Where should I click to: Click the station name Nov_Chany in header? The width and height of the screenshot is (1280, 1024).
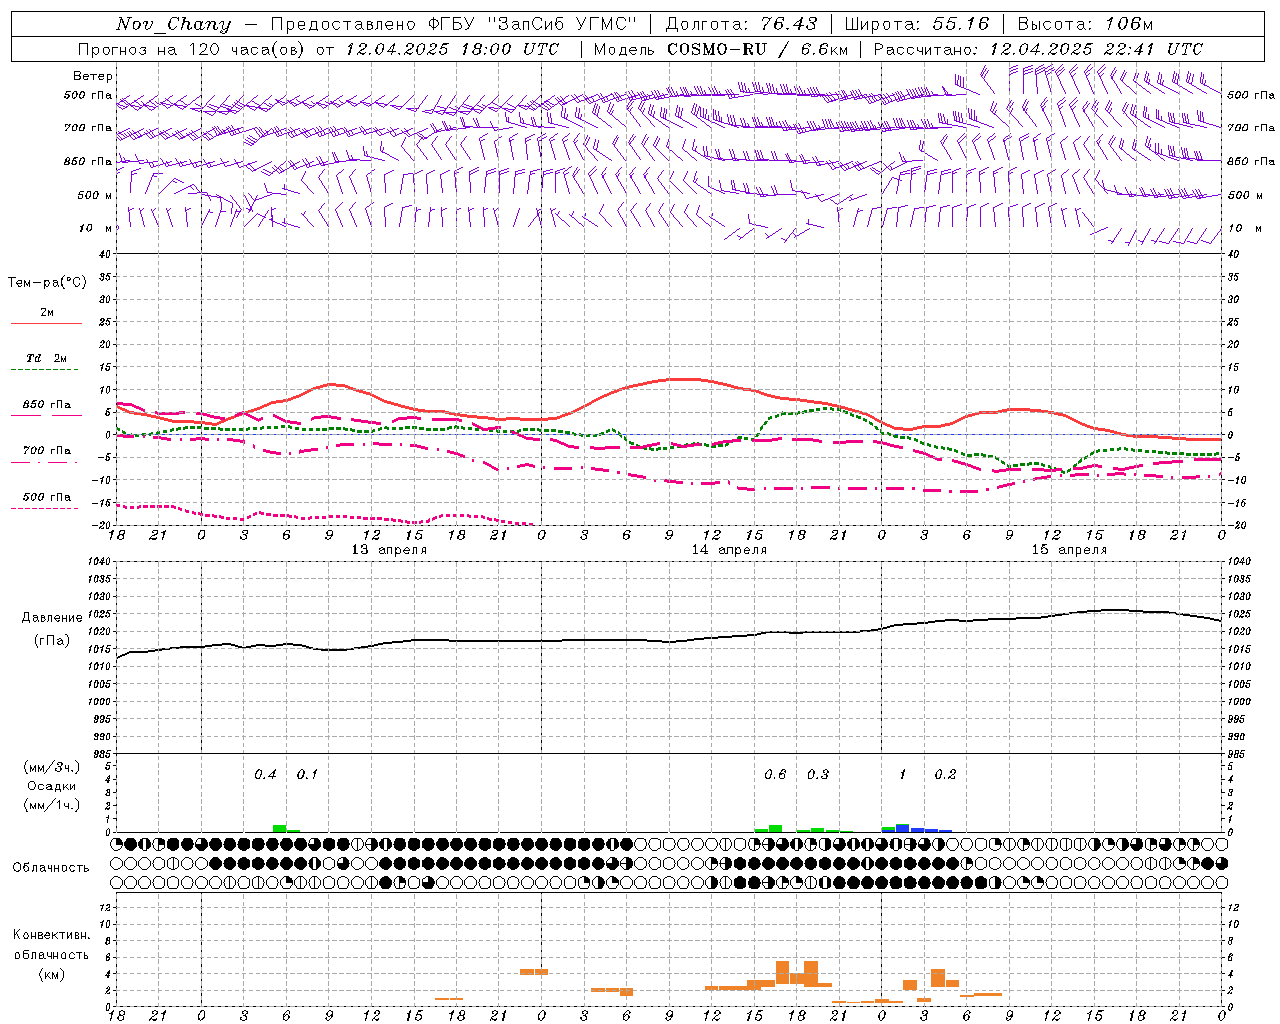pyautogui.click(x=174, y=24)
